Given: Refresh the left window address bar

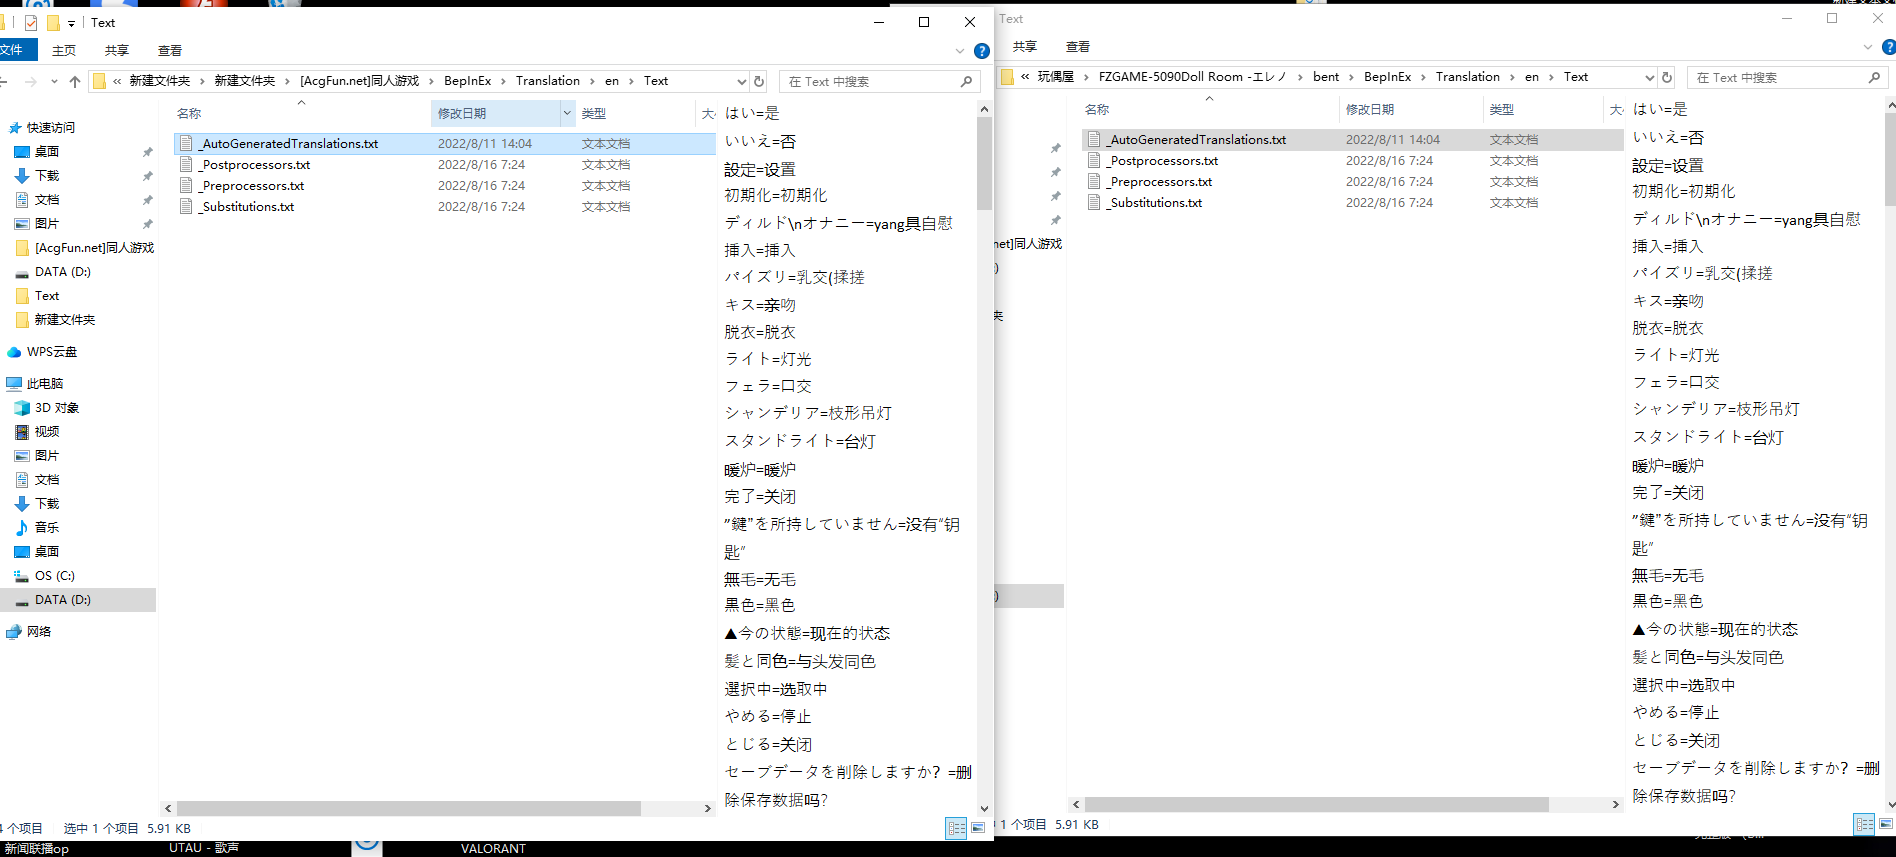Looking at the screenshot, I should tap(759, 82).
